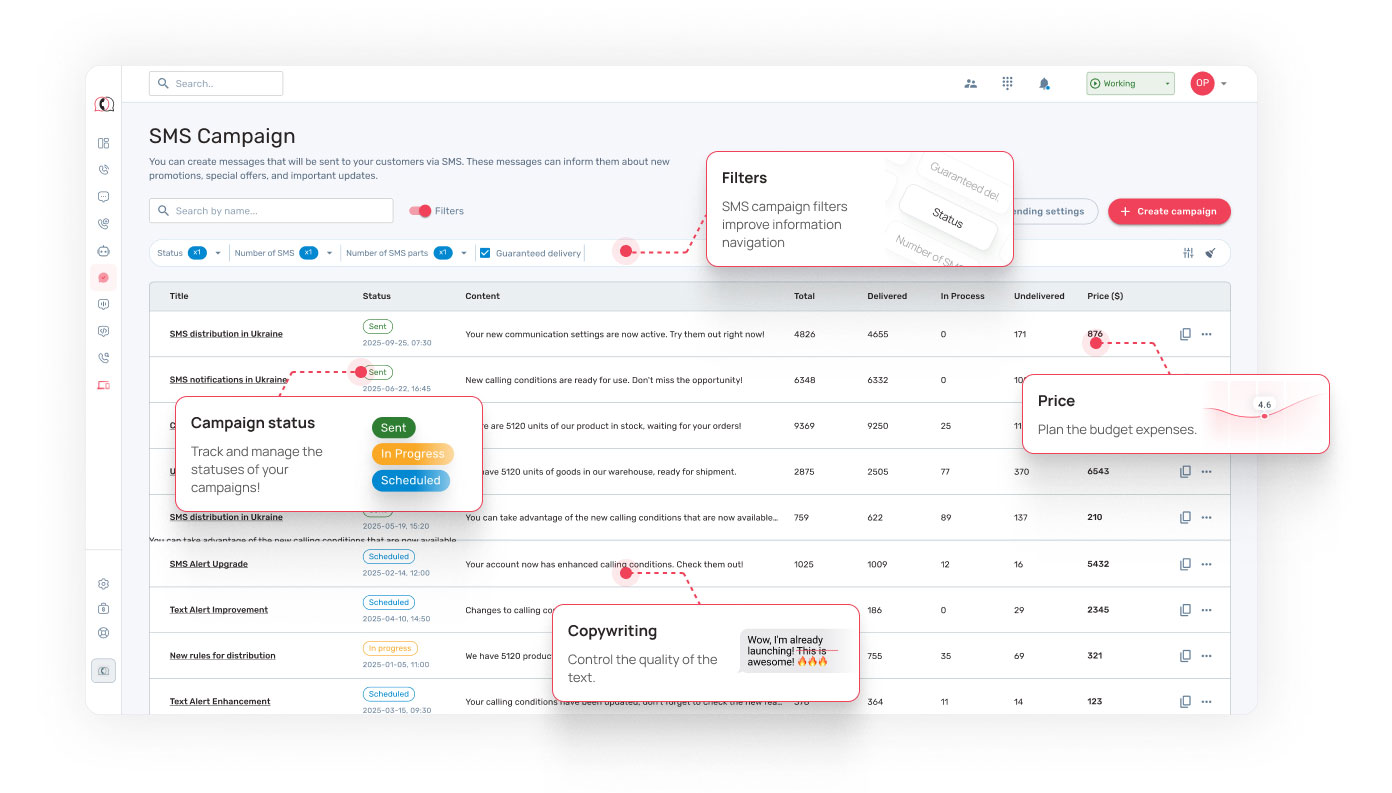Open the dashboard icon in sidebar
Screen dimensions: 1392x793
coord(103,143)
